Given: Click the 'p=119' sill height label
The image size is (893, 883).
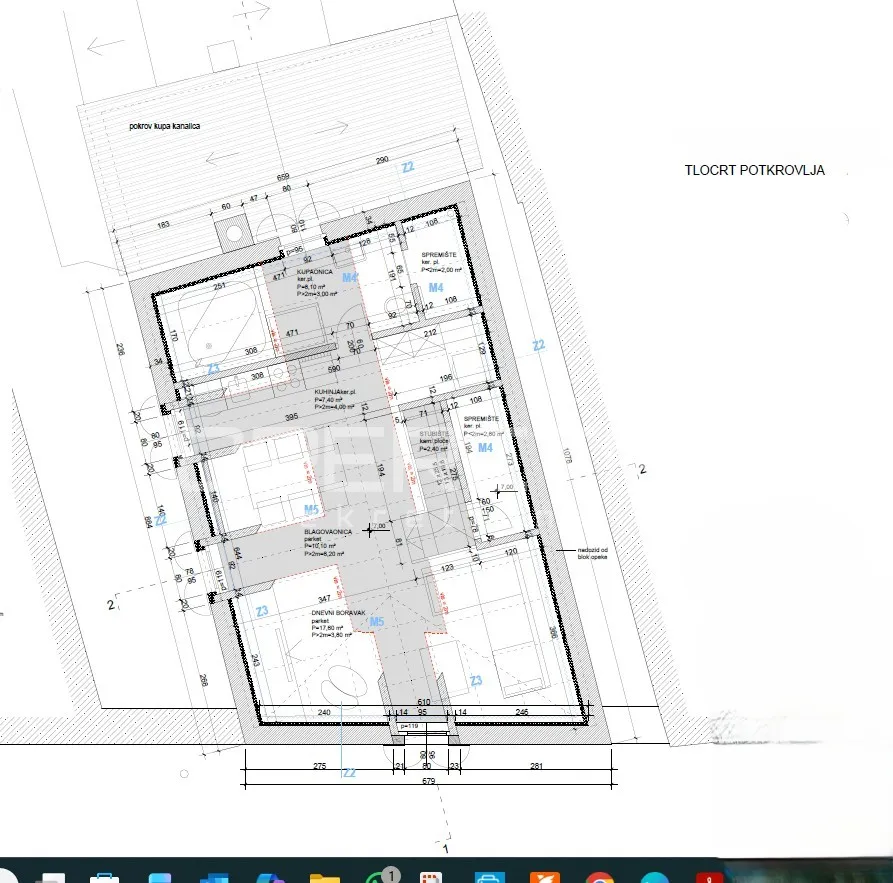Looking at the screenshot, I should (x=409, y=726).
